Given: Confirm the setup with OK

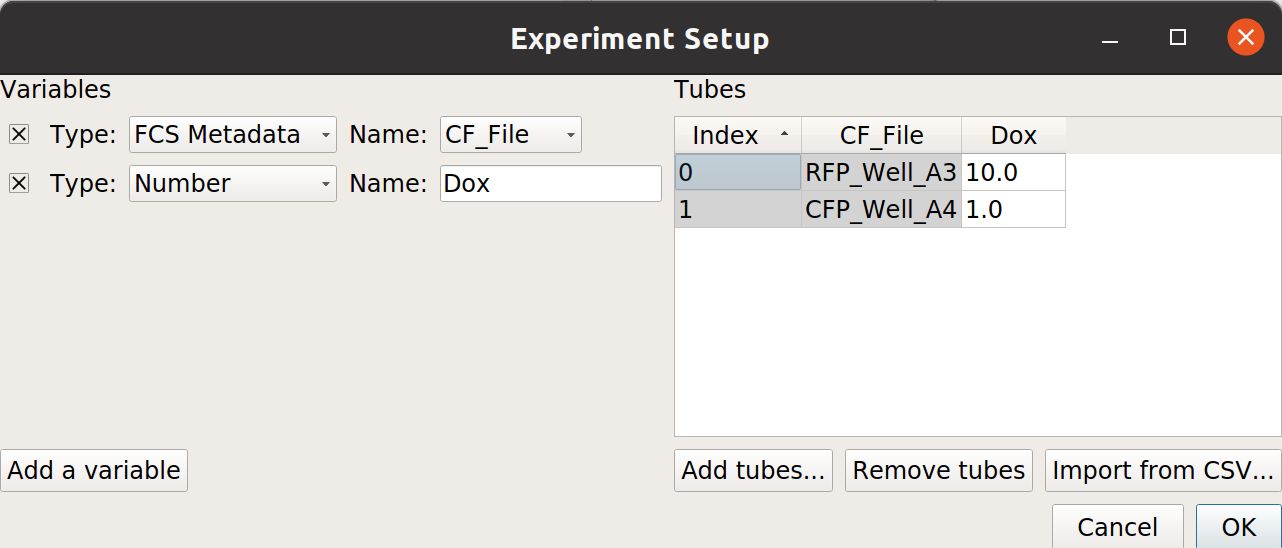Looking at the screenshot, I should [x=1239, y=526].
